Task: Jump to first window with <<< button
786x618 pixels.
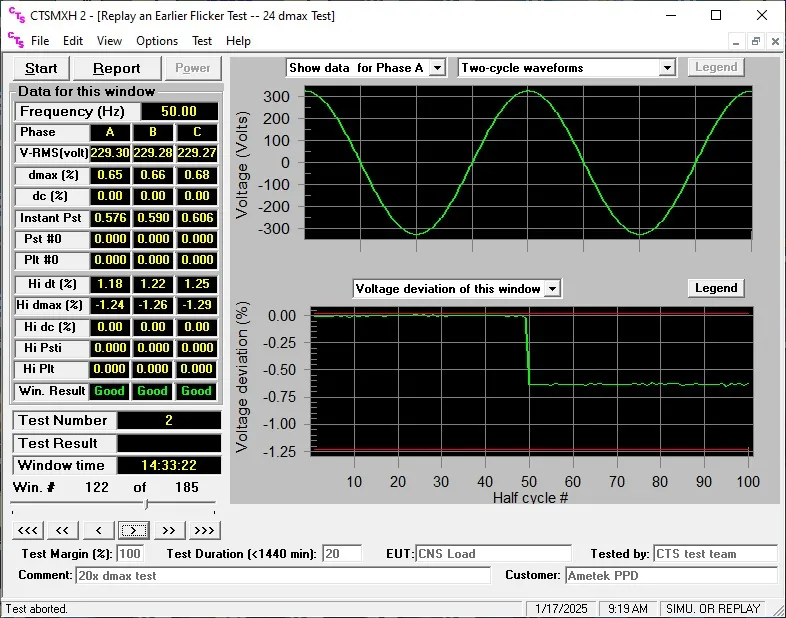Action: coord(28,530)
